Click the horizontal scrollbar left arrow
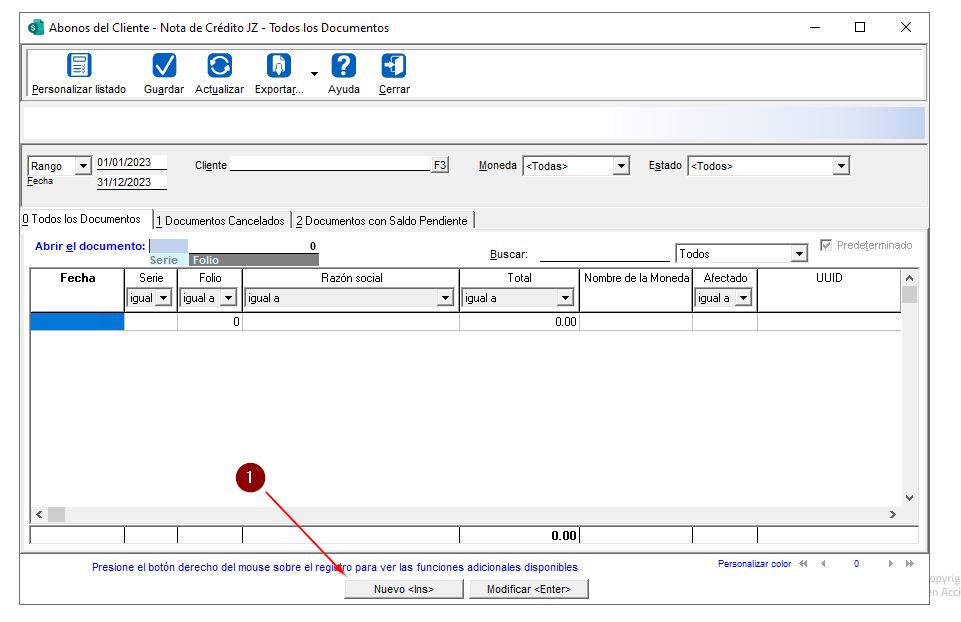 (x=39, y=514)
